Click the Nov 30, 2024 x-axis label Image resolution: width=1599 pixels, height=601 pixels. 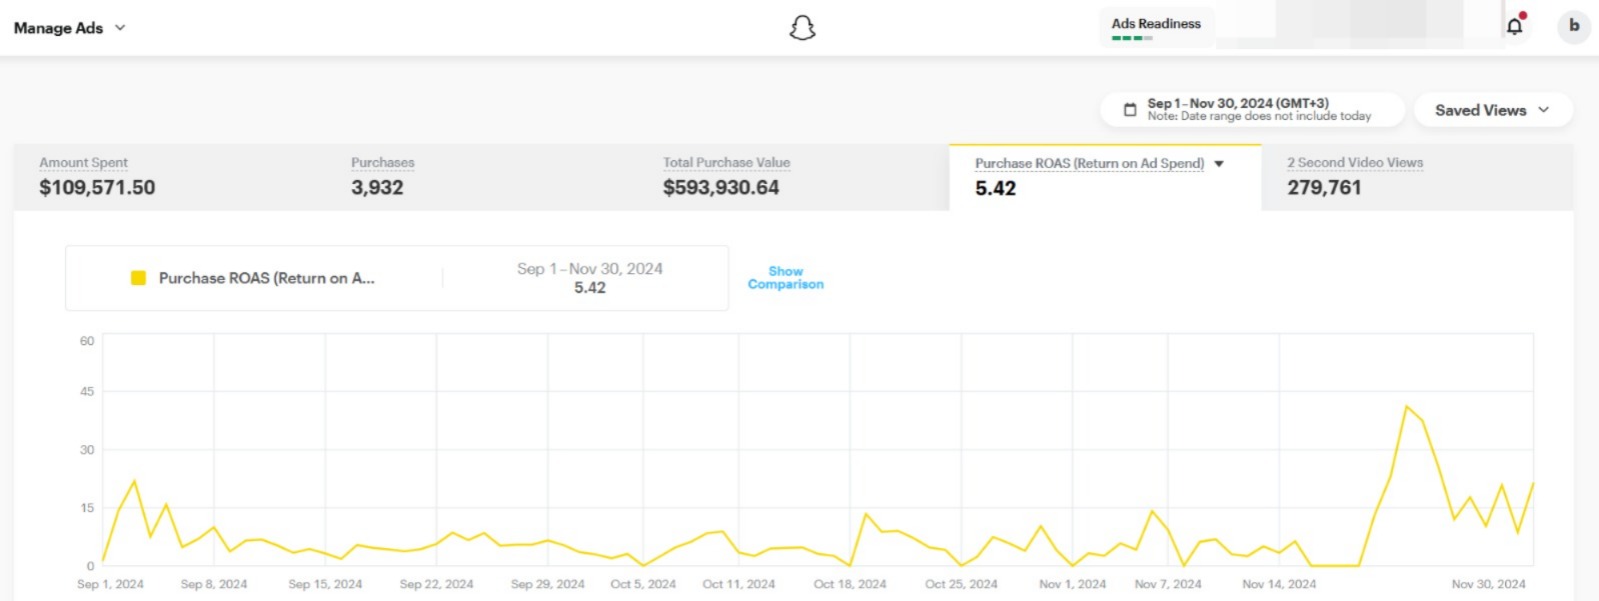click(1488, 584)
